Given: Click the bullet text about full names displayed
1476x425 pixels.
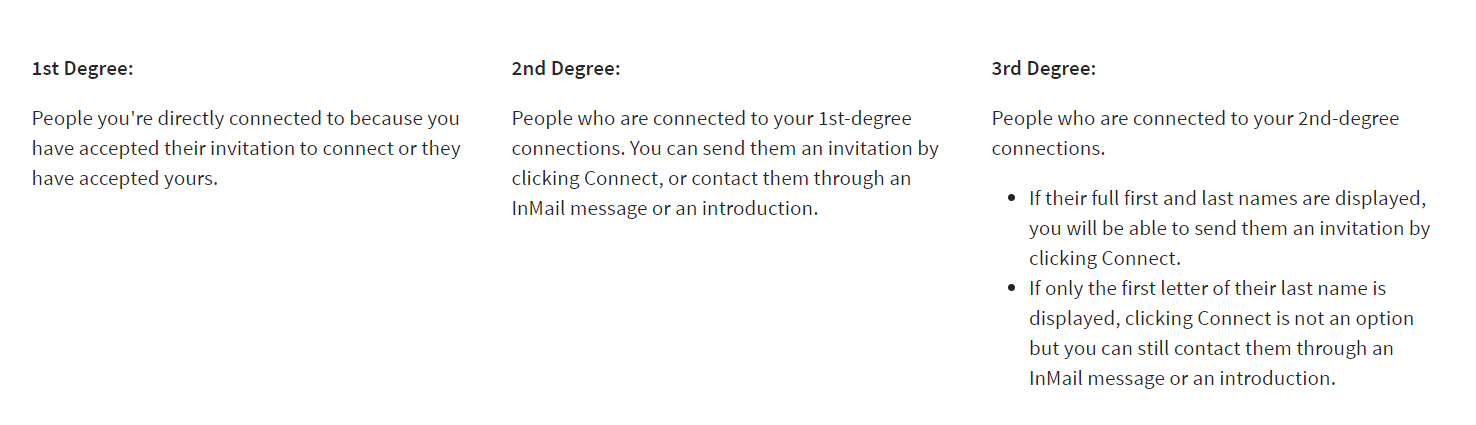Looking at the screenshot, I should pos(1229,228).
